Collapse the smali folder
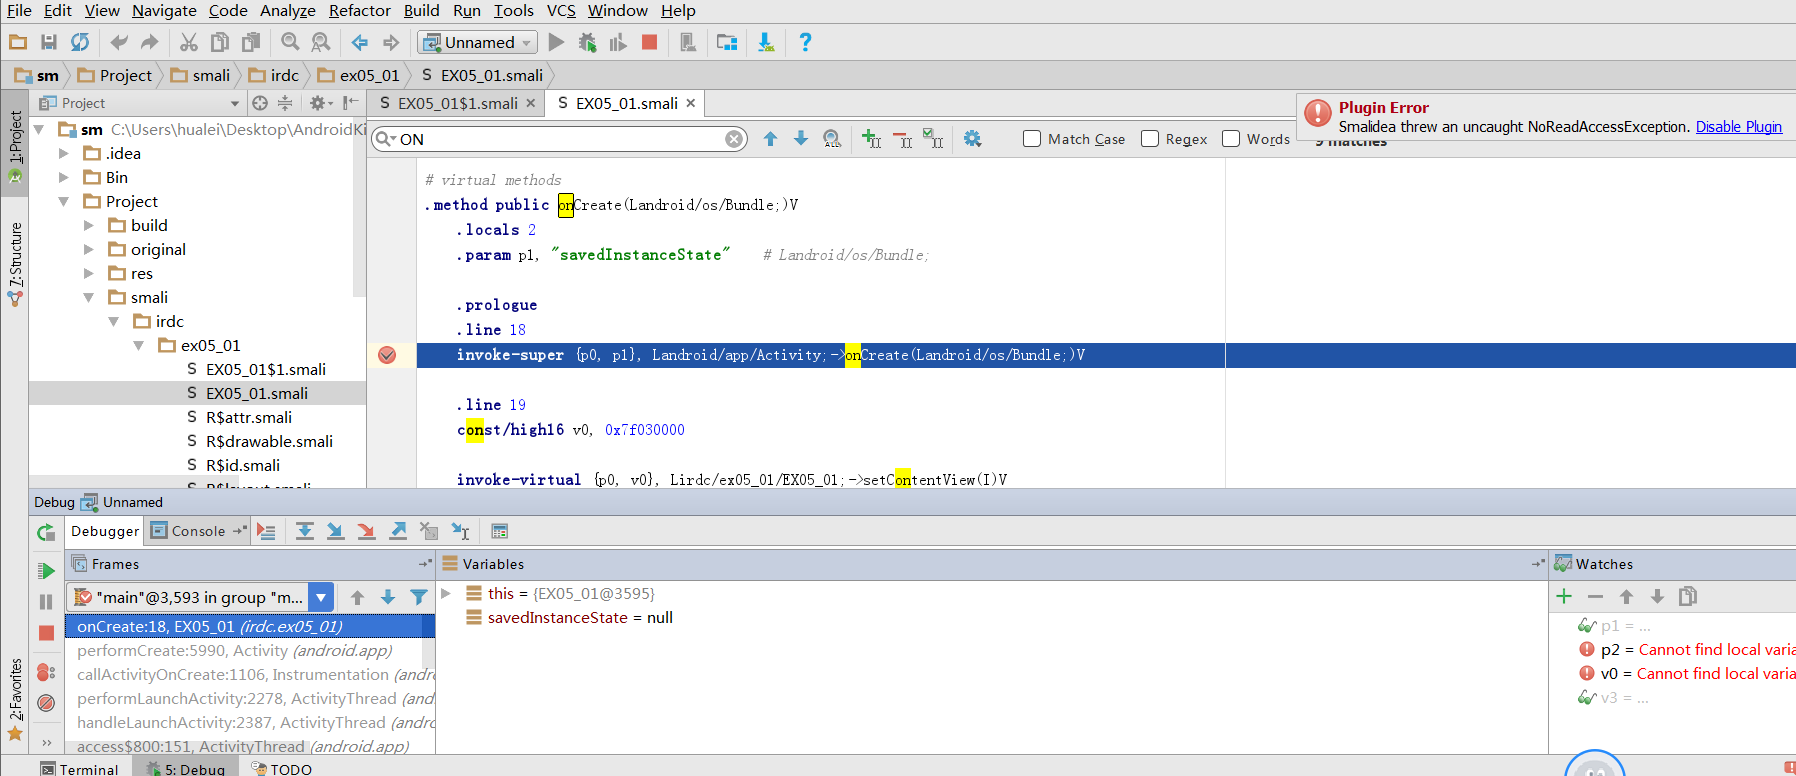The width and height of the screenshot is (1796, 776). click(89, 297)
